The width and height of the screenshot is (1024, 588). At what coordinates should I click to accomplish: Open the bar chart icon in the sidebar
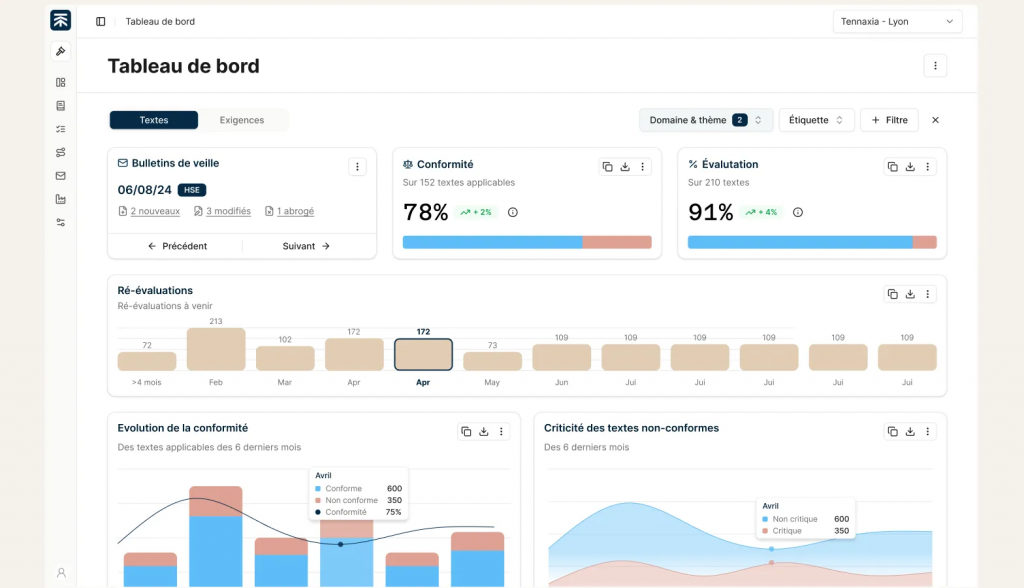pos(60,199)
